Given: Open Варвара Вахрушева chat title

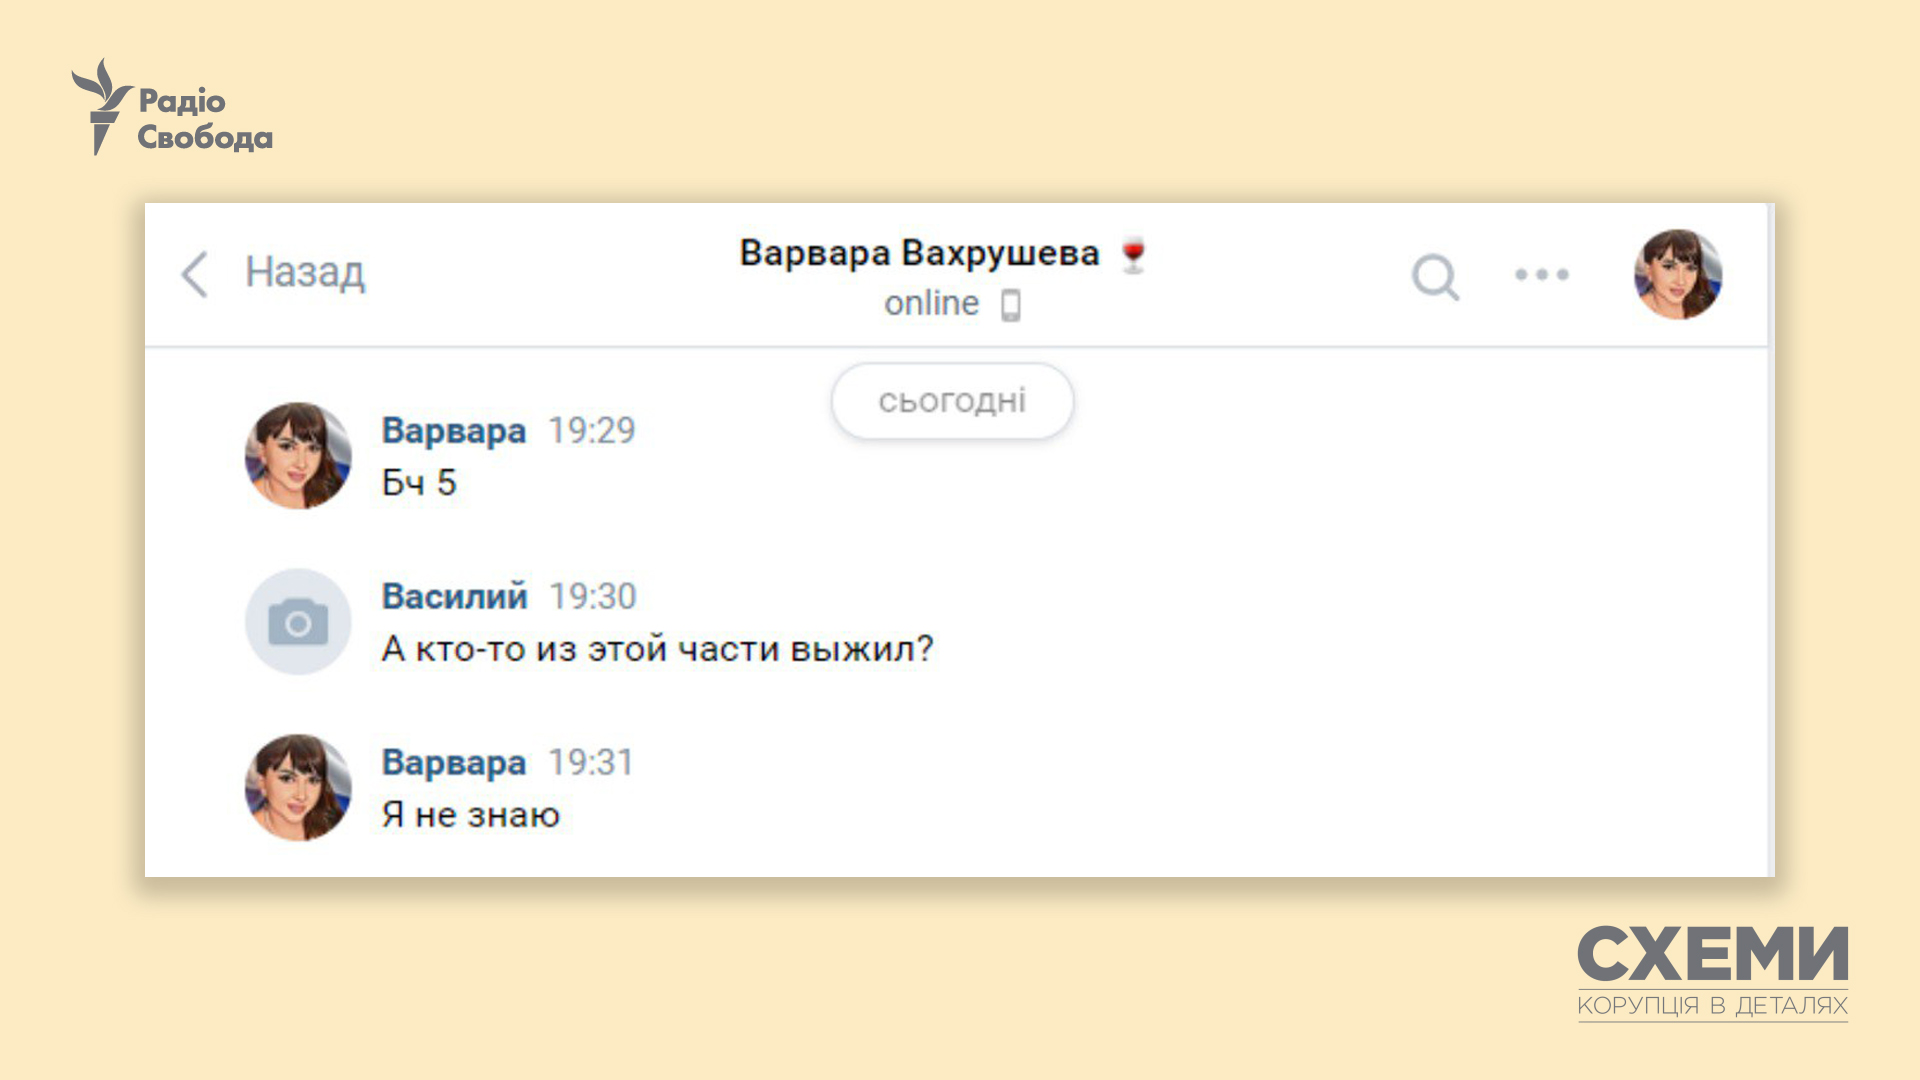Looking at the screenshot, I should click(918, 253).
